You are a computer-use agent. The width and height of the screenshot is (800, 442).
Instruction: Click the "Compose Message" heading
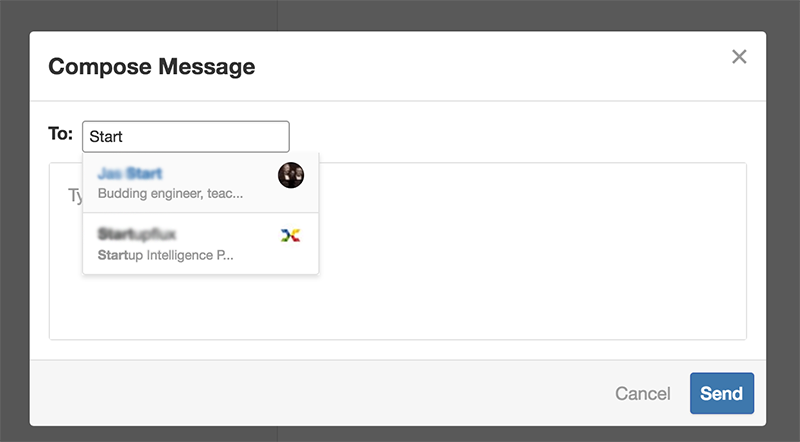tap(151, 67)
